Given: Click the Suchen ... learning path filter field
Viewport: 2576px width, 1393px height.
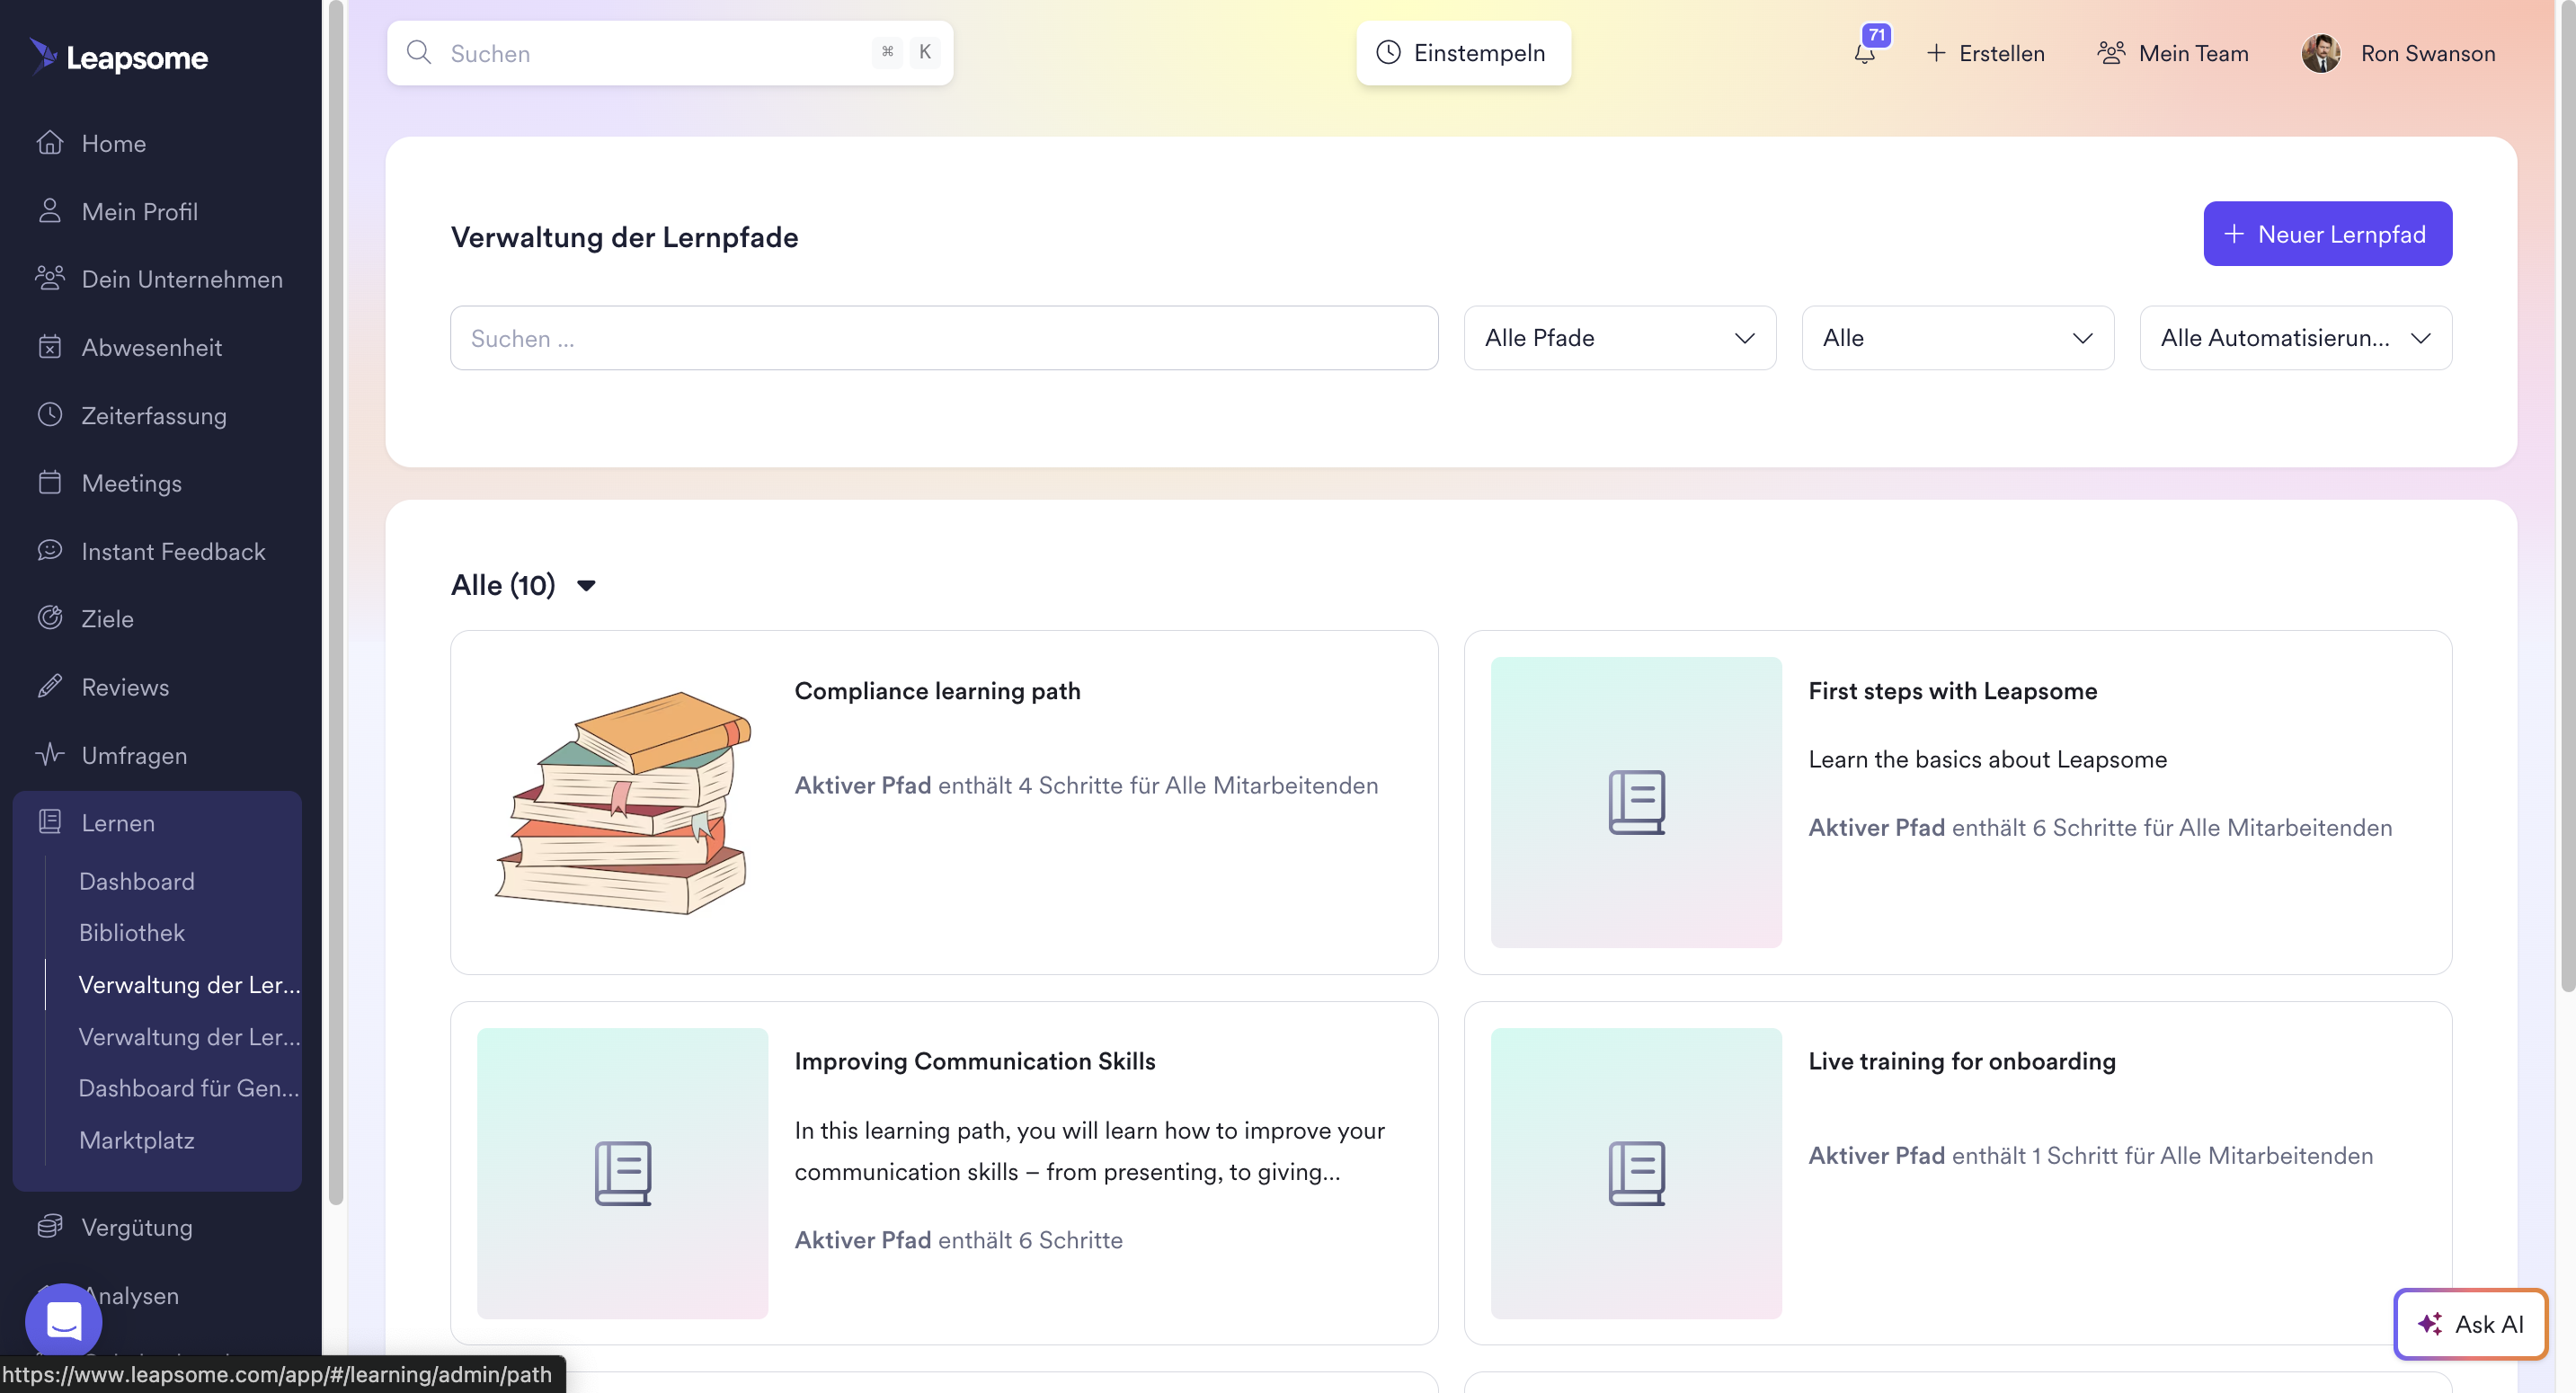Looking at the screenshot, I should 944,338.
